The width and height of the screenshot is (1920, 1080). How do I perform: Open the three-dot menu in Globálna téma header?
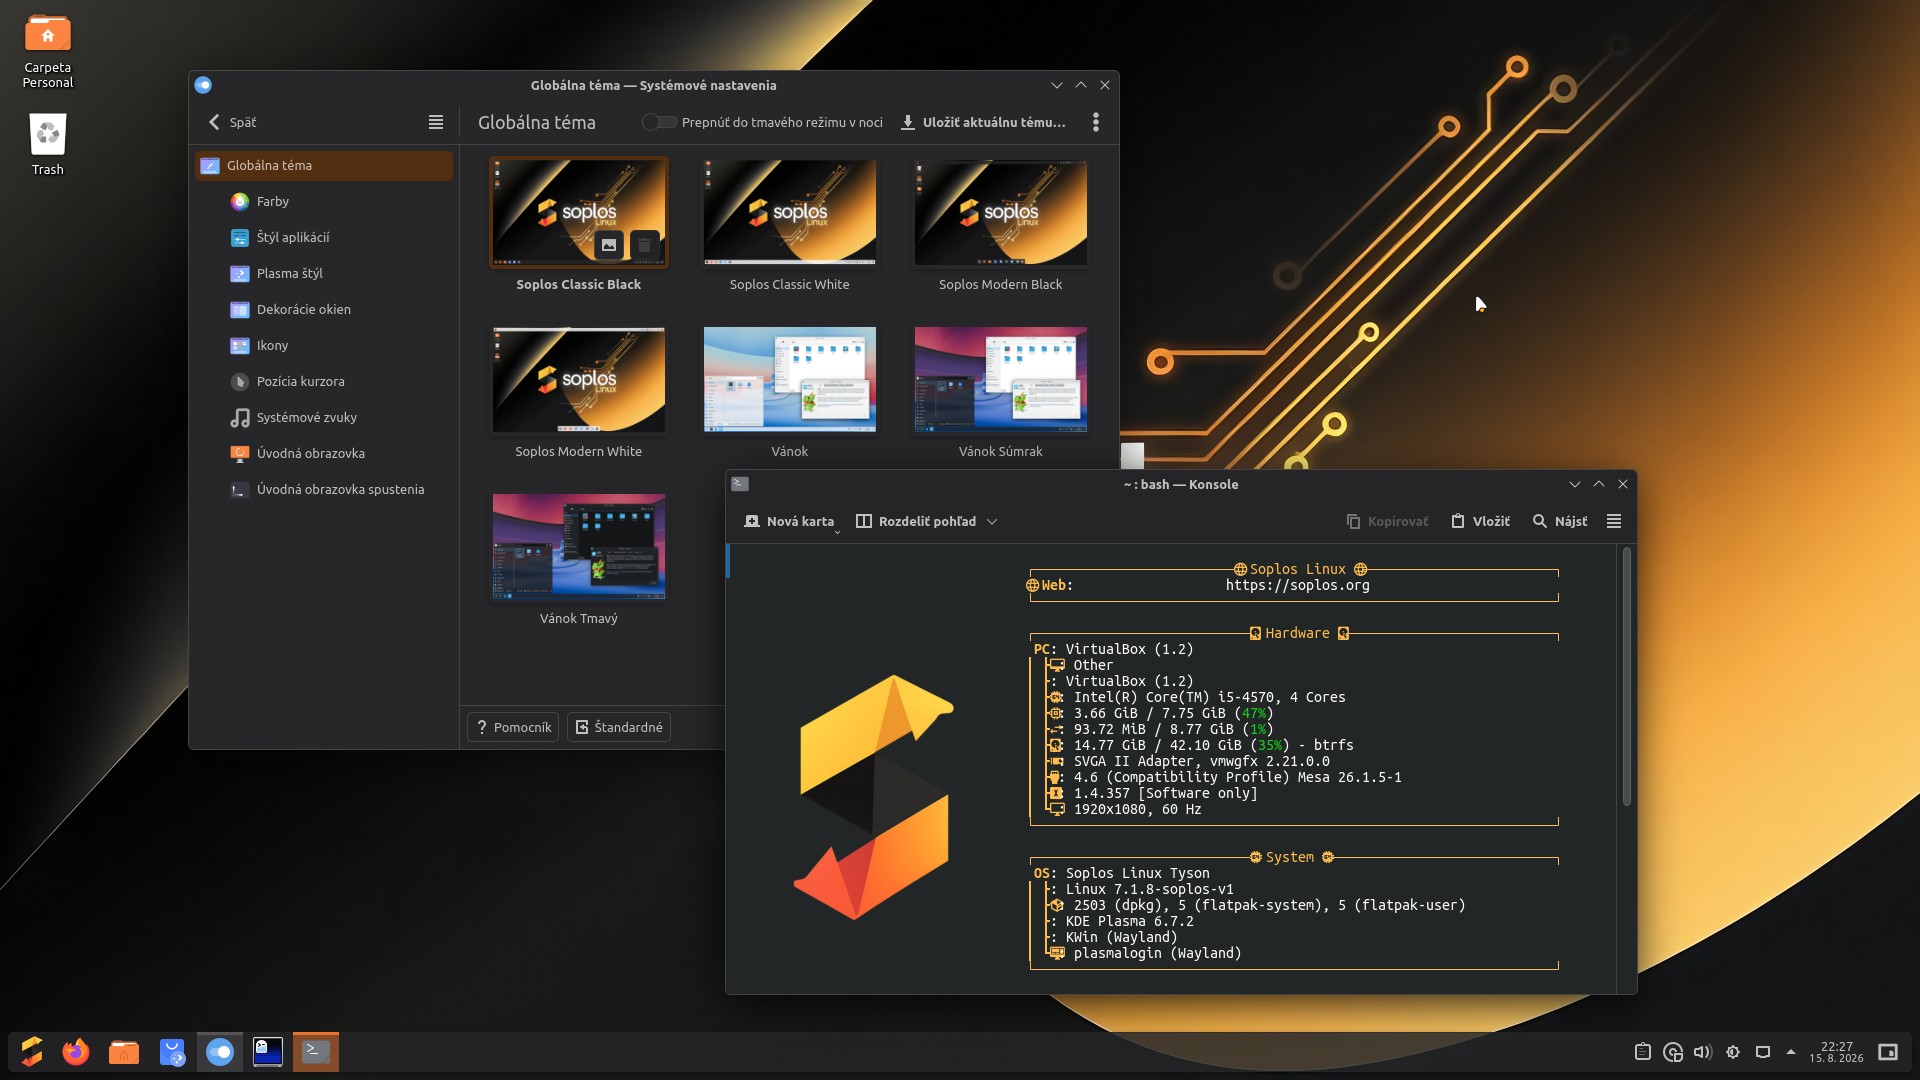[1096, 122]
